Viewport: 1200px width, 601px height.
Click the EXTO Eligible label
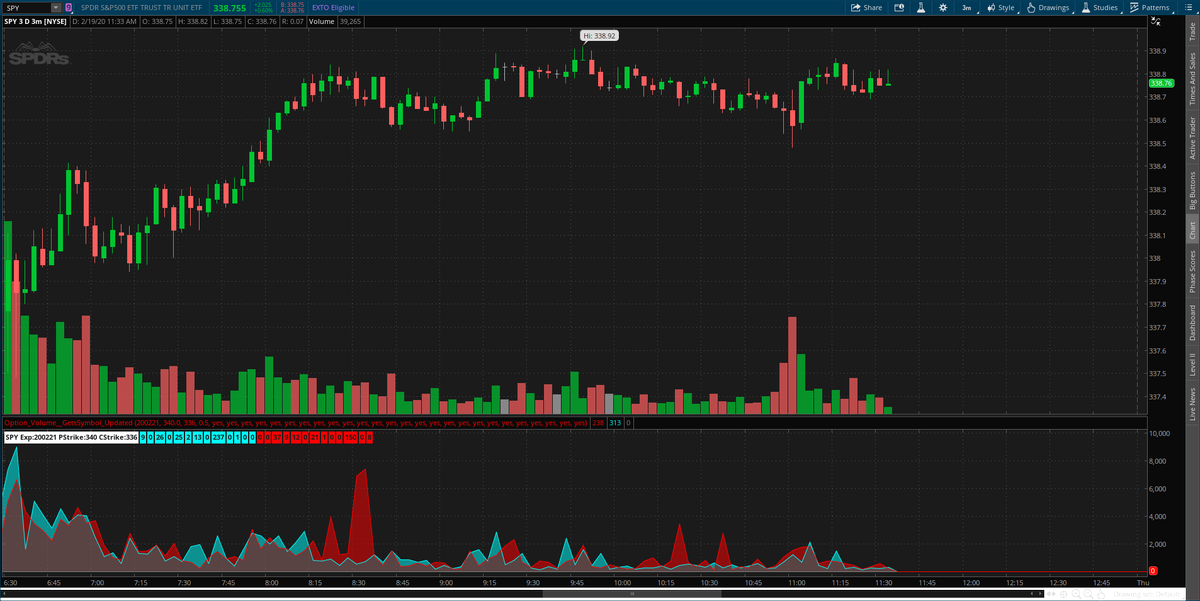(x=333, y=7)
